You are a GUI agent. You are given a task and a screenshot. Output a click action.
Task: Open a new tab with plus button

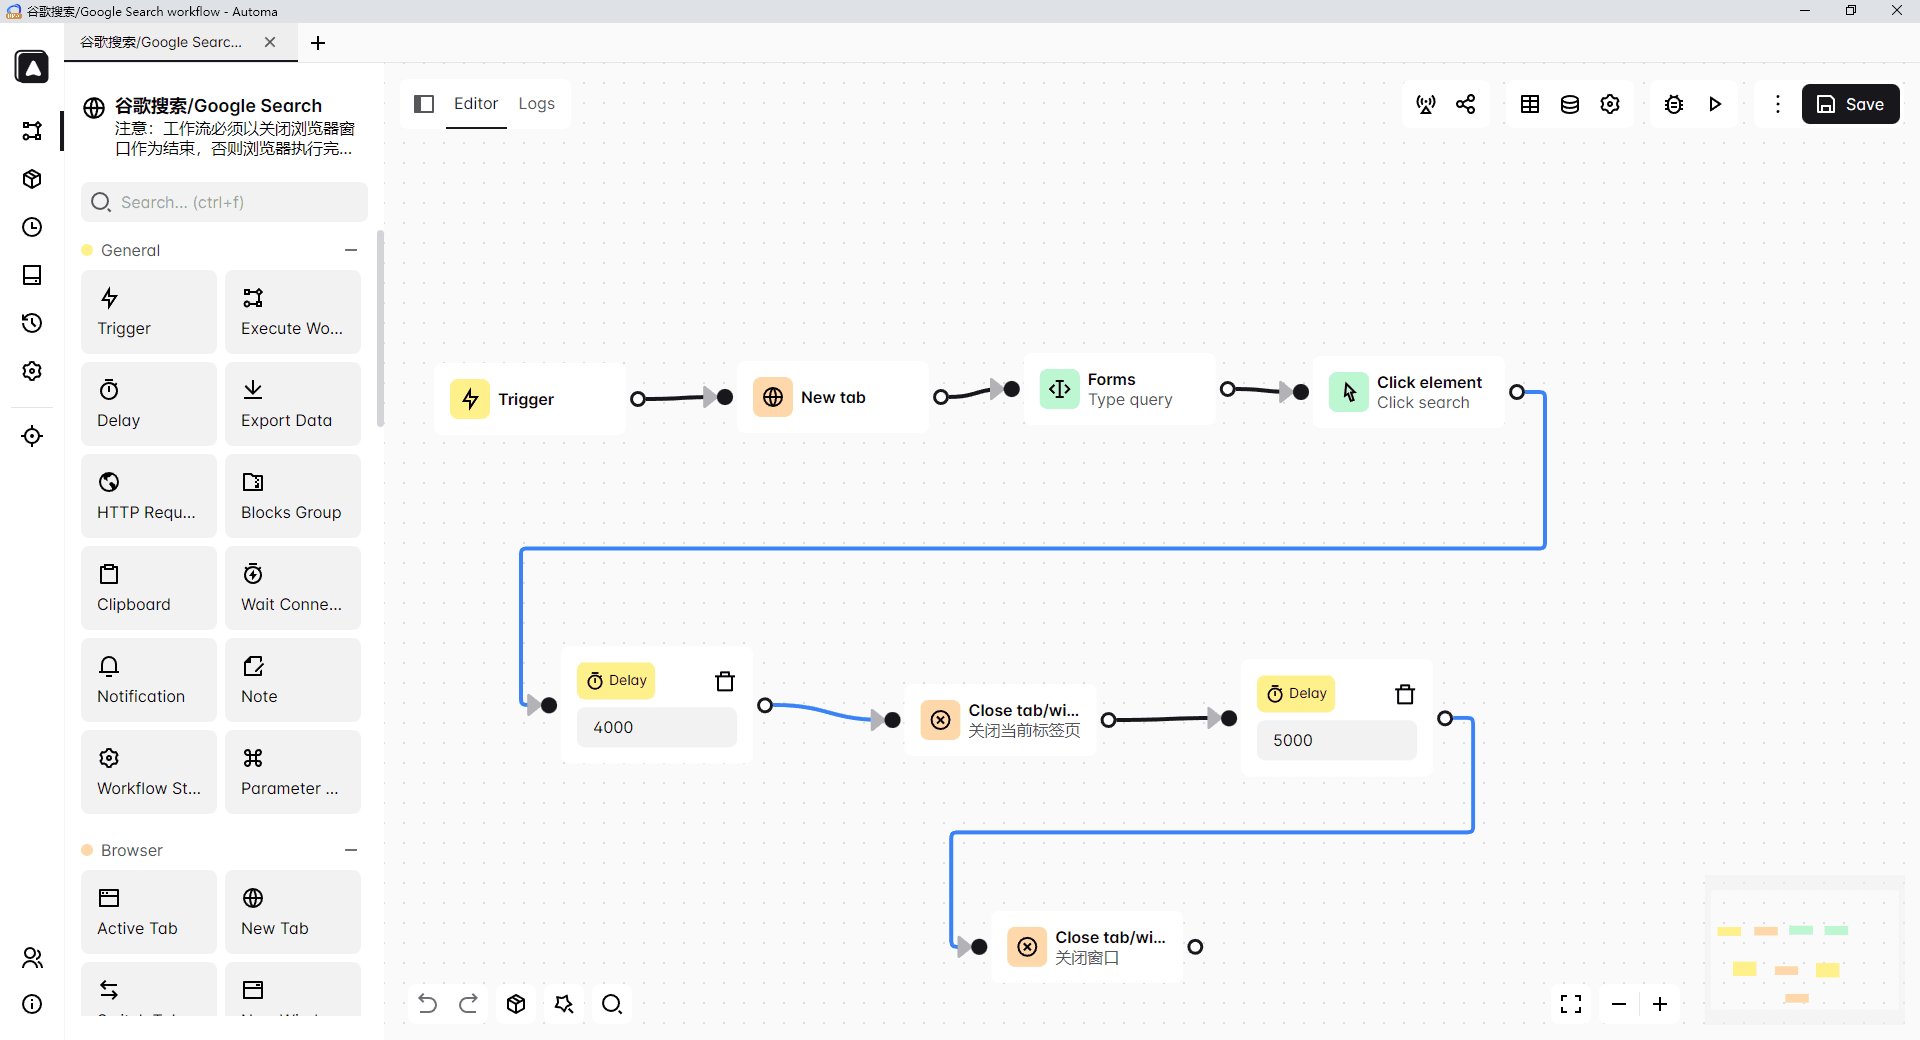318,43
